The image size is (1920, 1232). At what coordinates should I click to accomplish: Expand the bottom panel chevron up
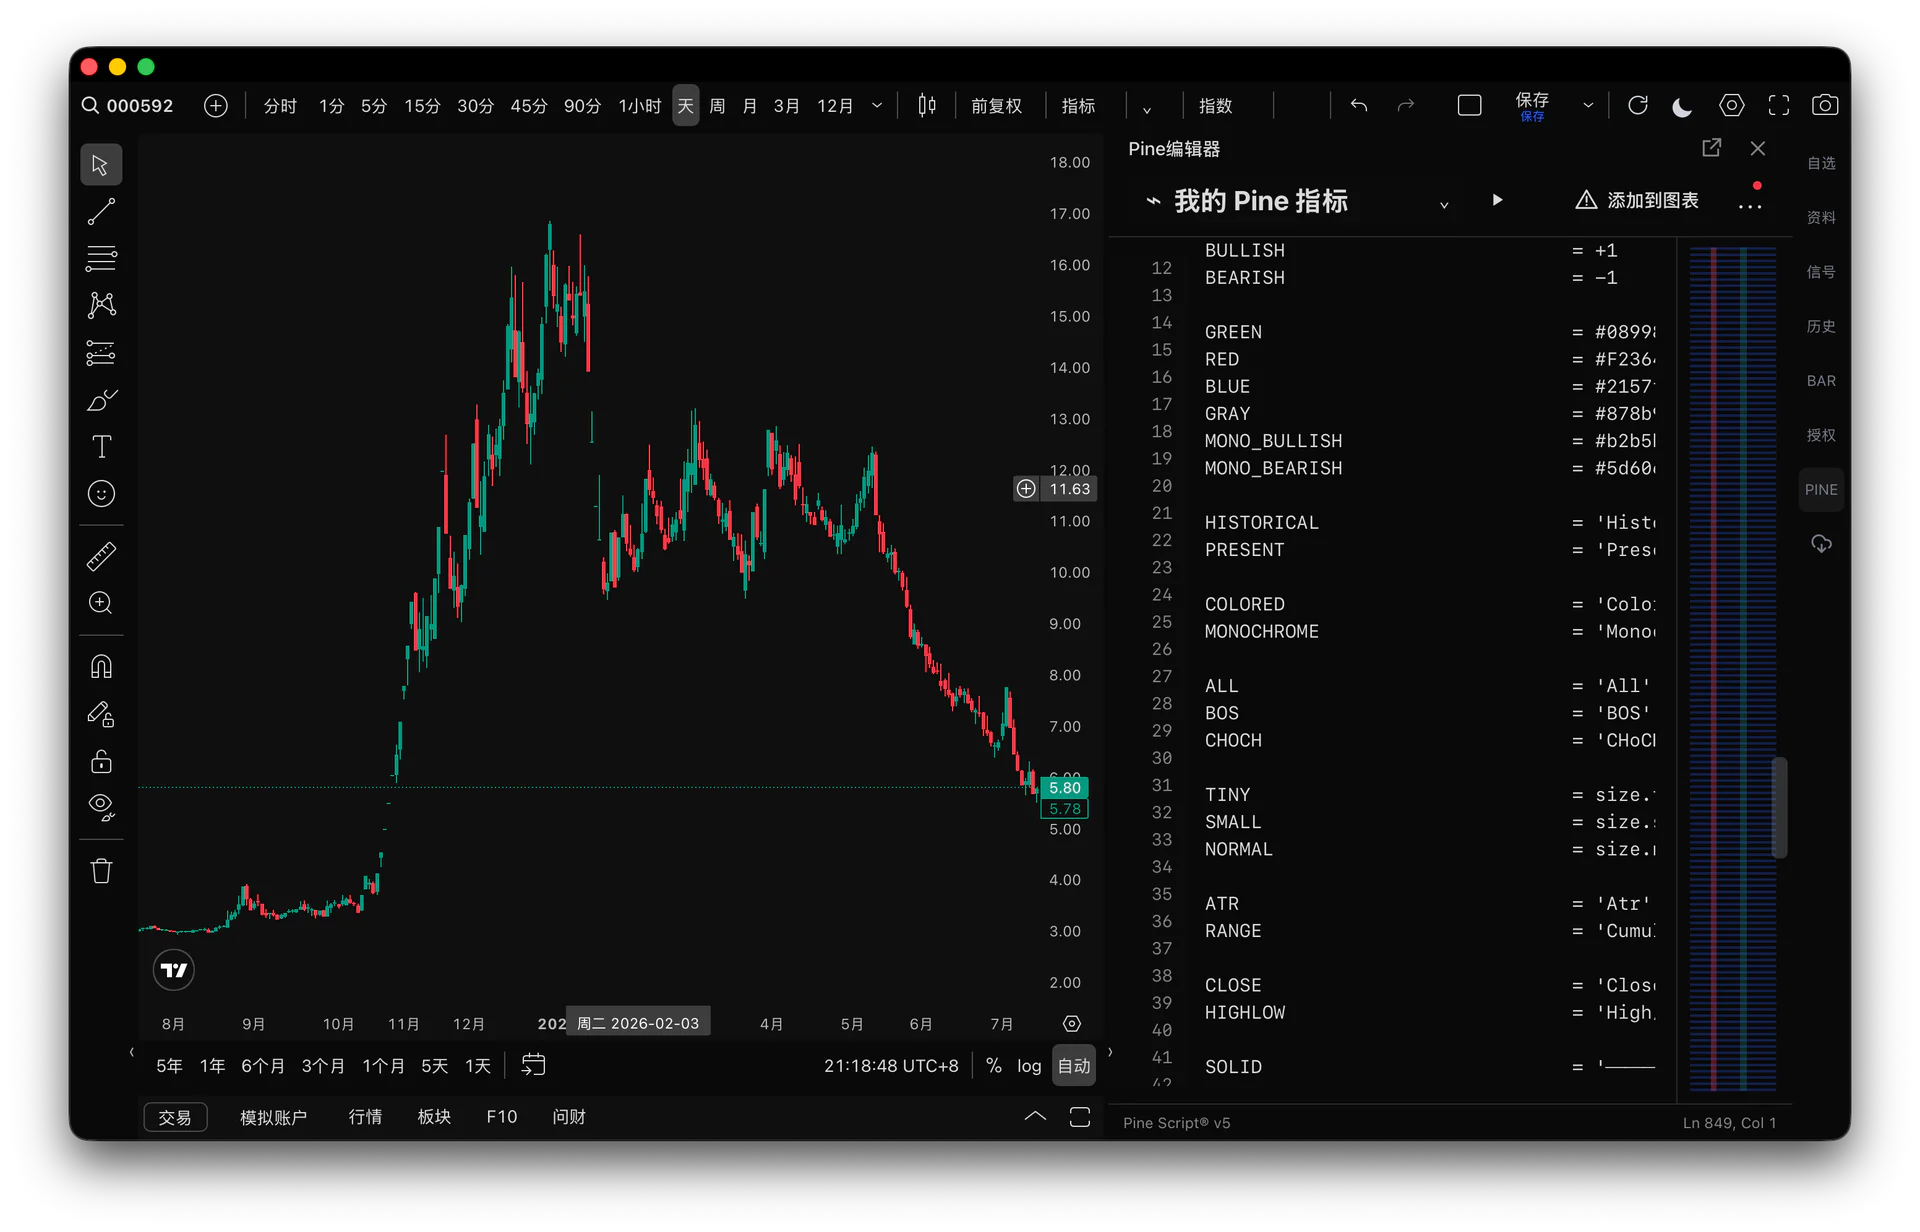[x=1035, y=1116]
